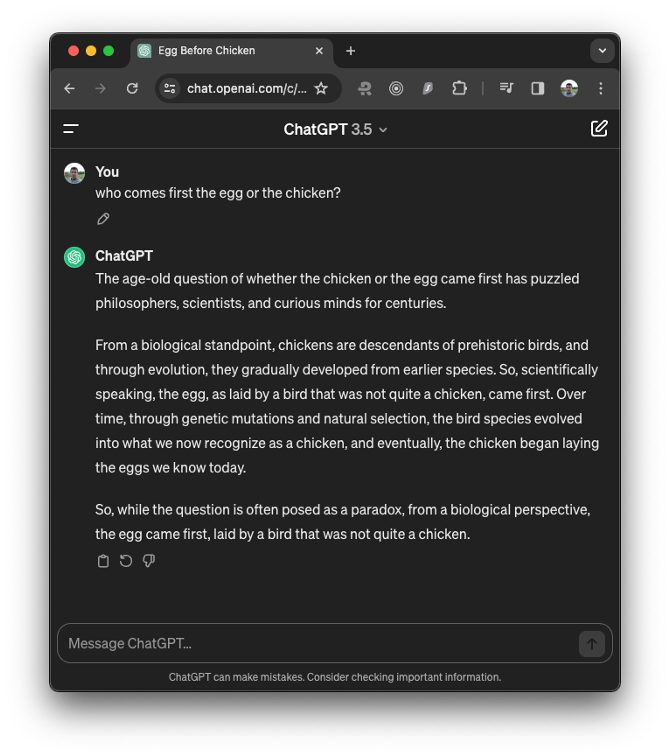Click the send message arrow button

[591, 644]
